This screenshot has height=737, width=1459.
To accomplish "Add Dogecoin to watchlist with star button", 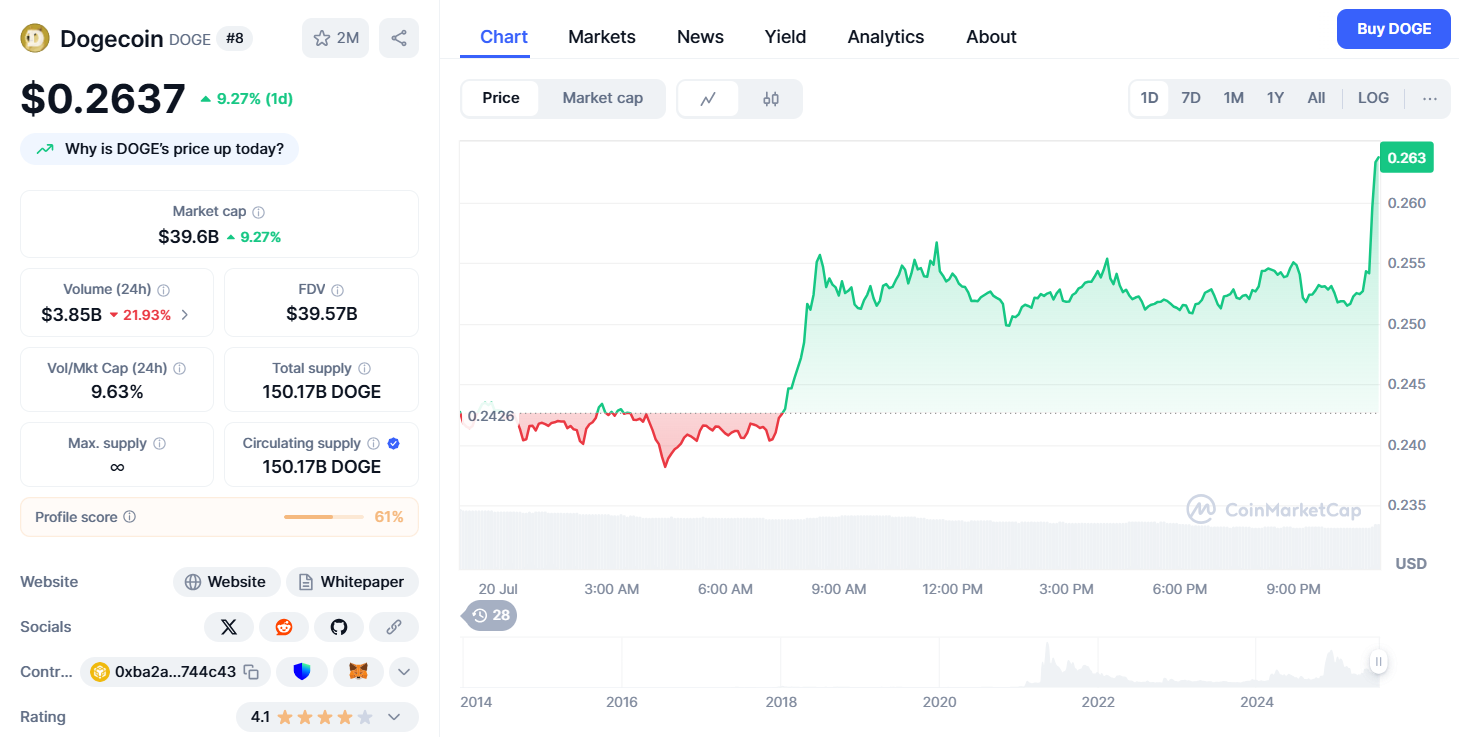I will 336,38.
